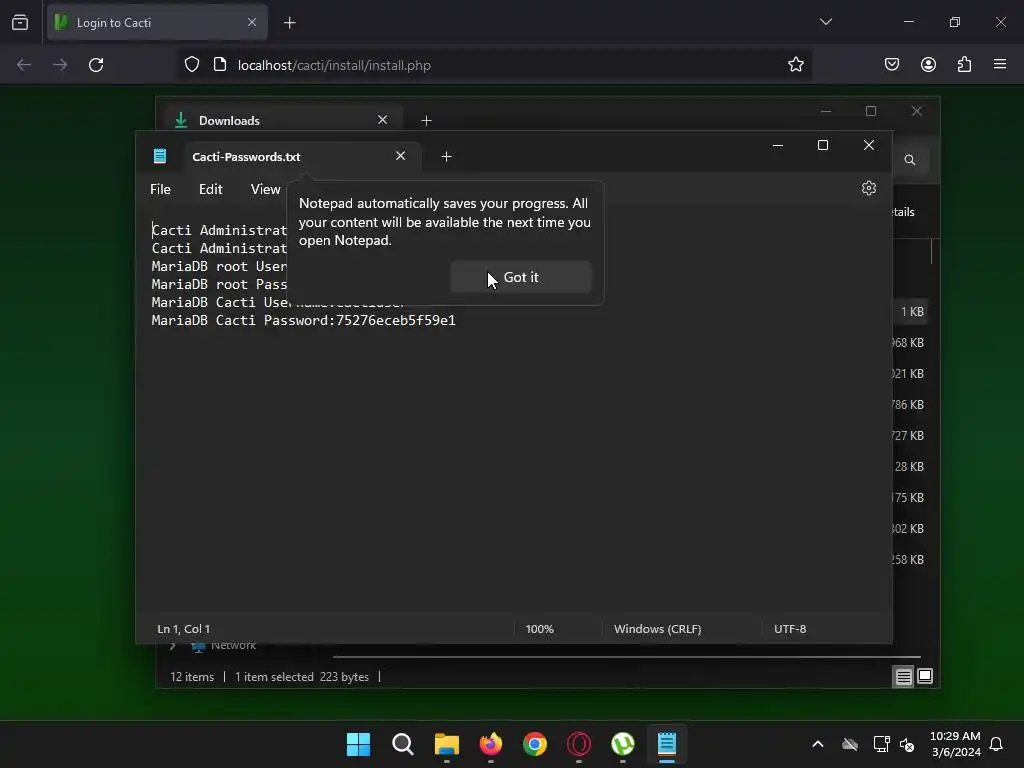Image resolution: width=1024 pixels, height=768 pixels.
Task: Close the Cacti-Passwords.txt tab
Action: click(x=400, y=156)
